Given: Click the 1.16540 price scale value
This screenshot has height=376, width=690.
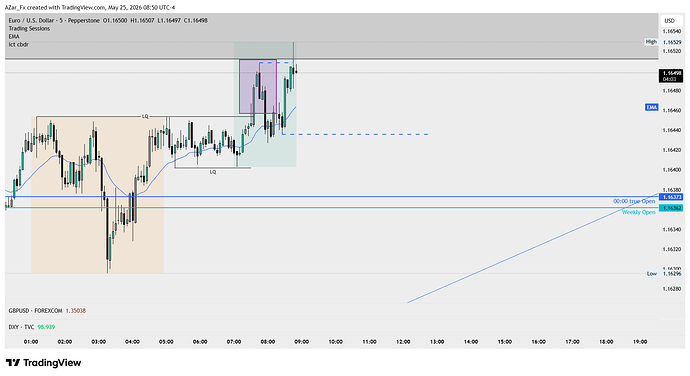Looking at the screenshot, I should pos(672,31).
